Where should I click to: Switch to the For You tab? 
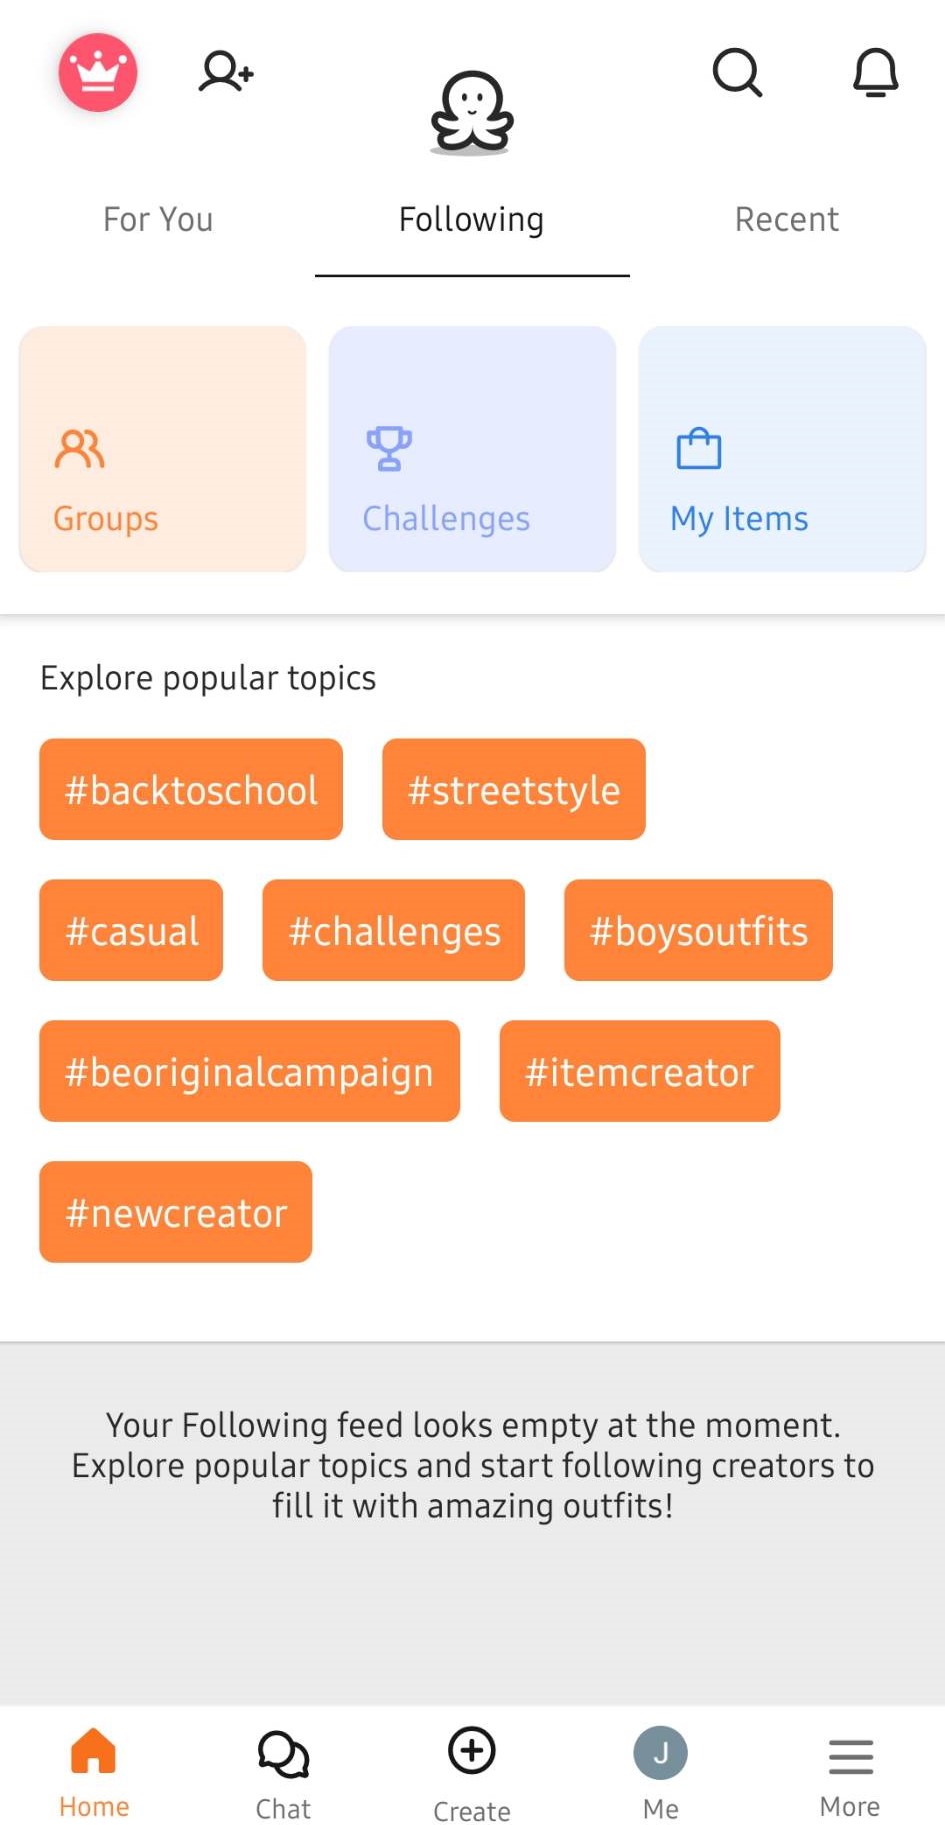[x=158, y=219]
